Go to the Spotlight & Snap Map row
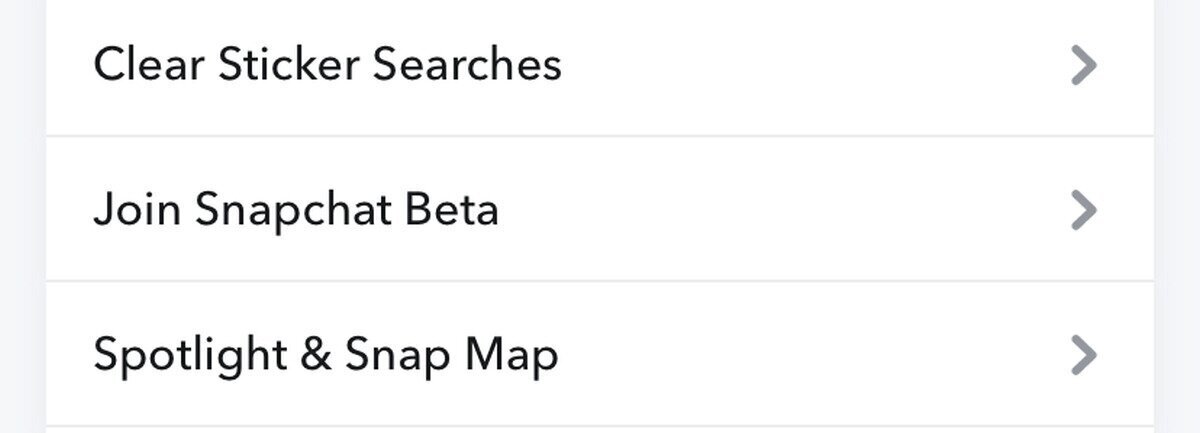The height and width of the screenshot is (433, 1200). [x=600, y=355]
